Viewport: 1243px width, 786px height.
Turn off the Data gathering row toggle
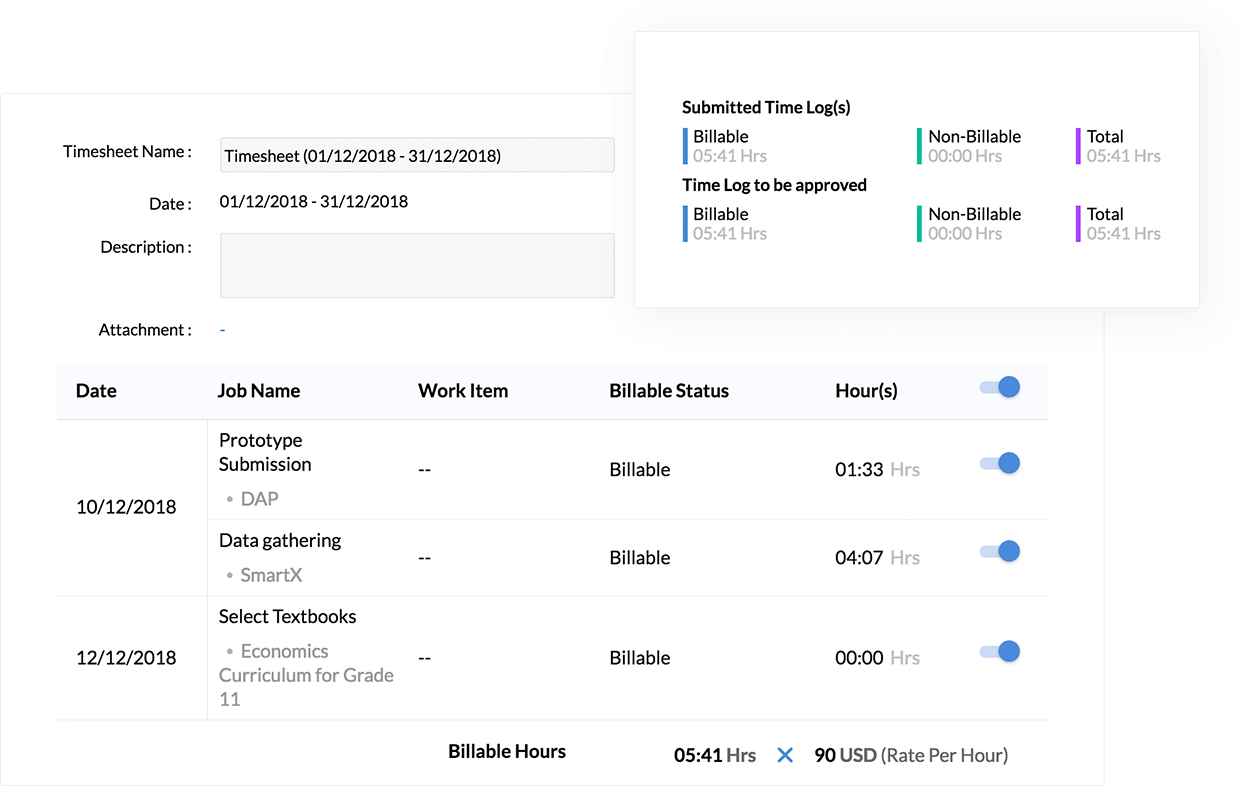tap(999, 551)
